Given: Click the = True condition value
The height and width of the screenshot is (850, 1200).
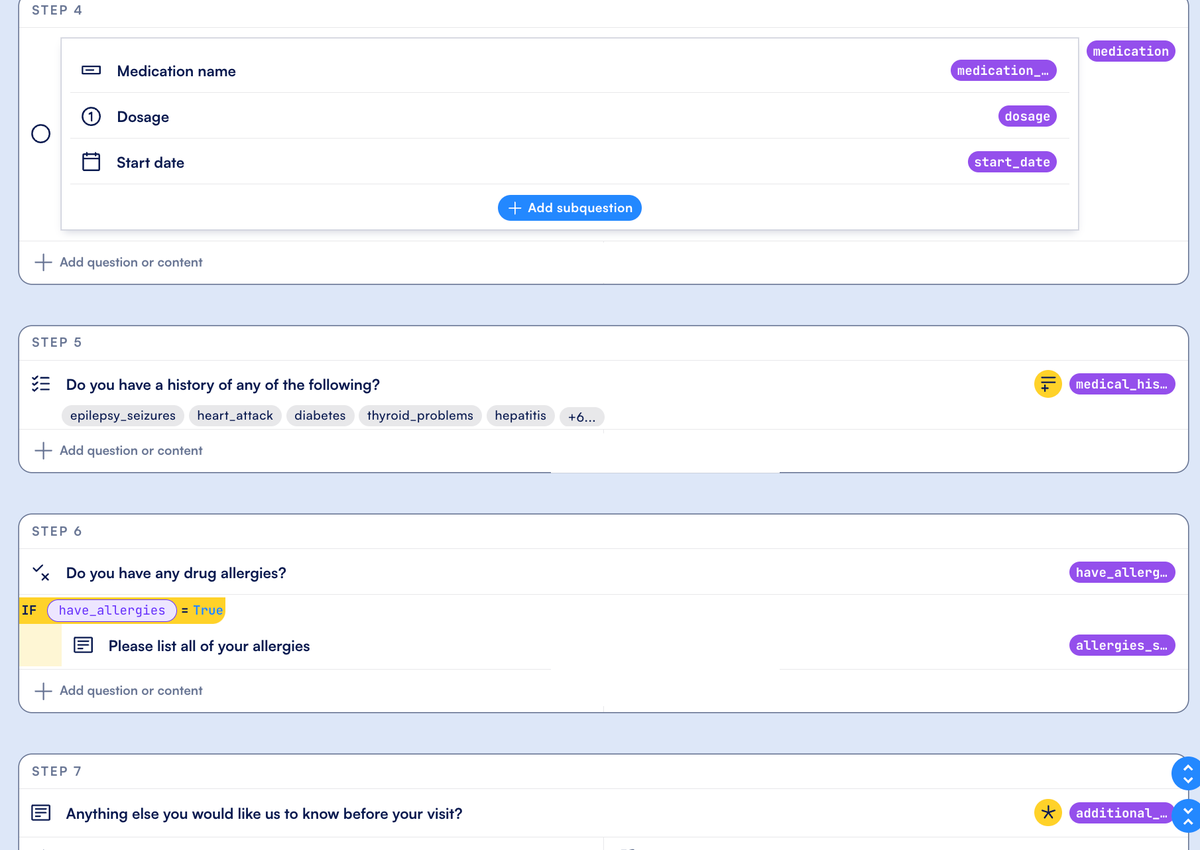Looking at the screenshot, I should pyautogui.click(x=202, y=610).
